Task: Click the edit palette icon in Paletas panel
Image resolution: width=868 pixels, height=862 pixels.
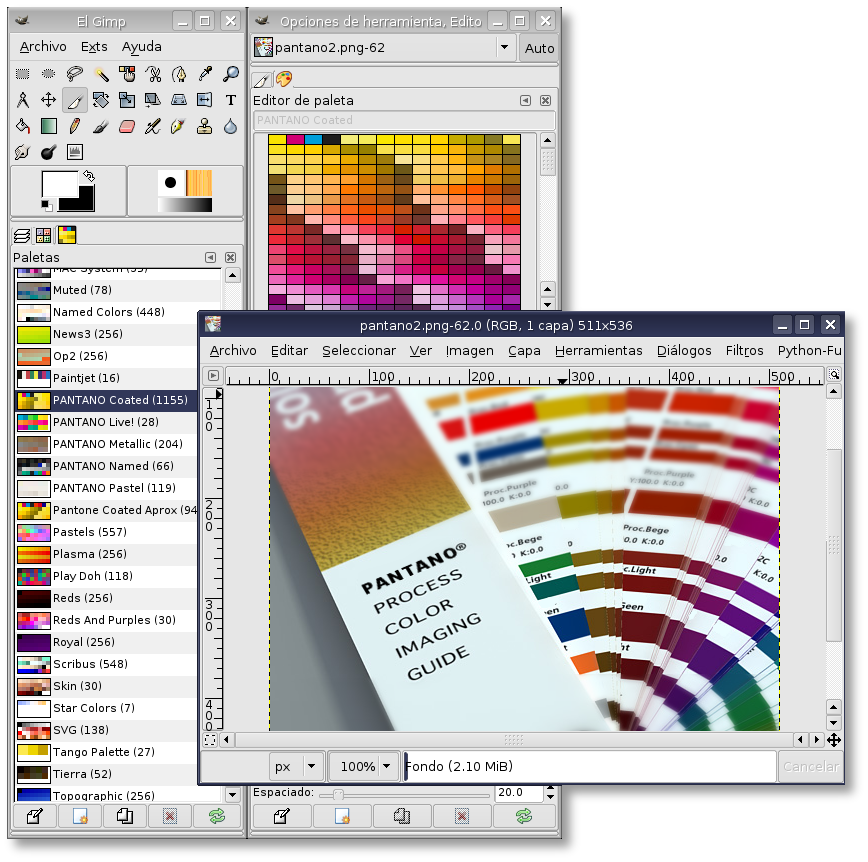Action: (34, 816)
